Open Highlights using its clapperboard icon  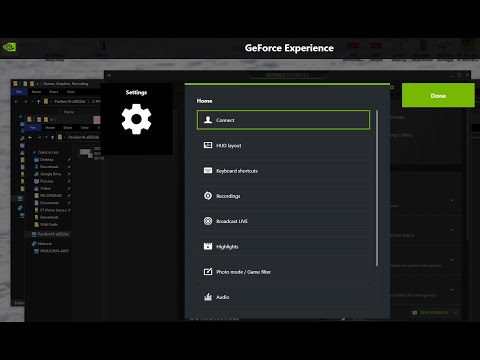[208, 246]
